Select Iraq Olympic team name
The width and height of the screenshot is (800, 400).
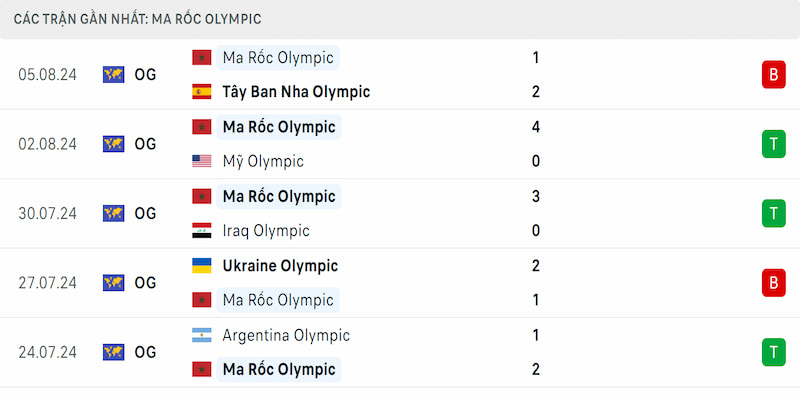click(x=266, y=231)
